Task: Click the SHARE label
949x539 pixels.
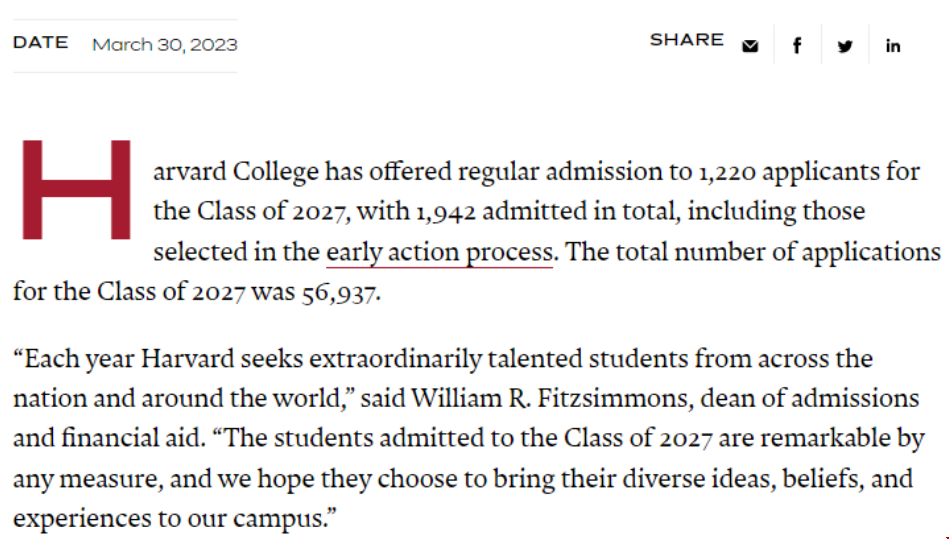Action: click(686, 40)
